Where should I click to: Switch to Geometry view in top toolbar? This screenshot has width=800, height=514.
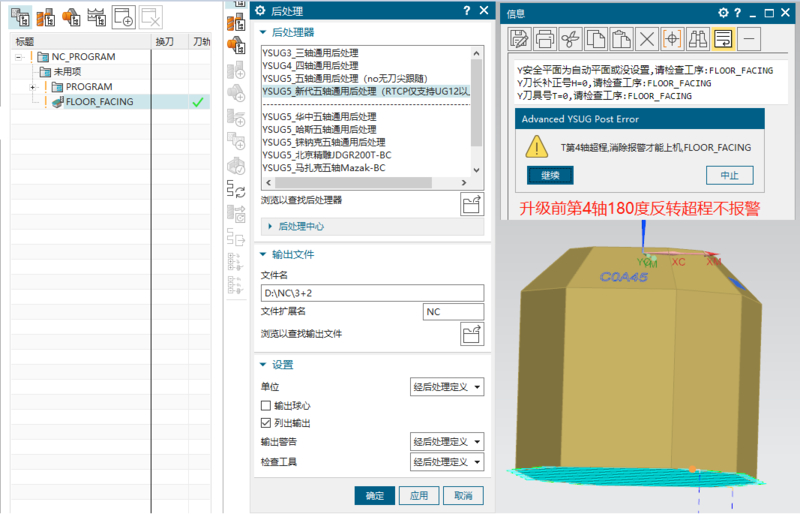click(x=71, y=17)
